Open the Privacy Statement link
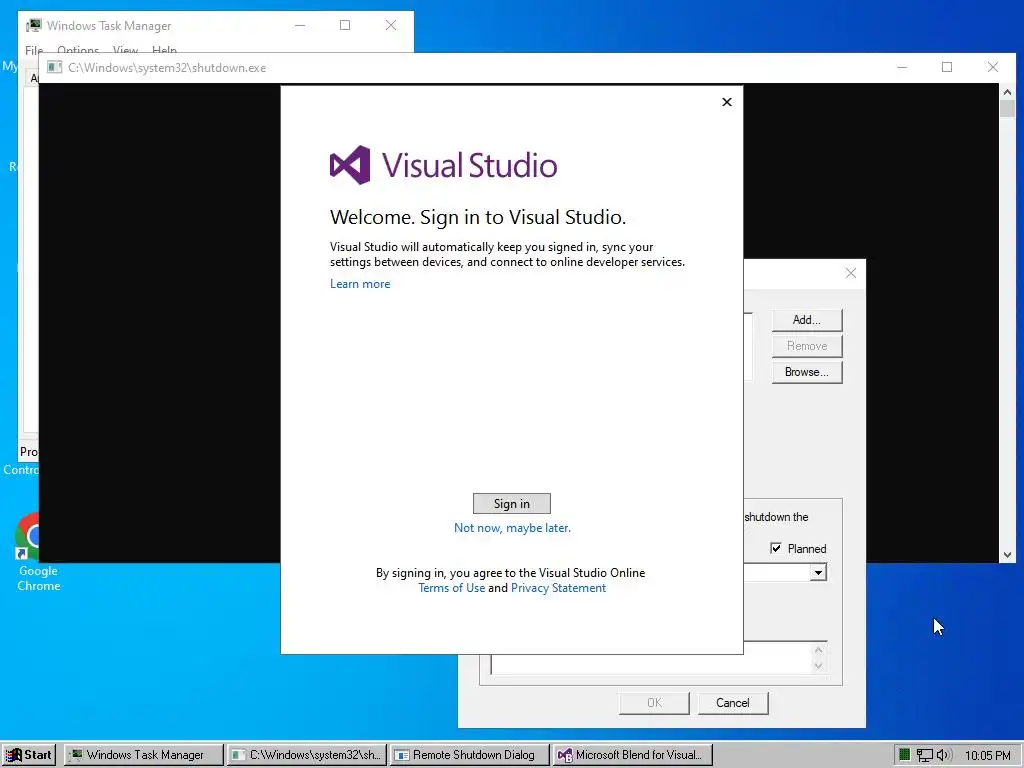This screenshot has width=1024, height=768. point(558,588)
